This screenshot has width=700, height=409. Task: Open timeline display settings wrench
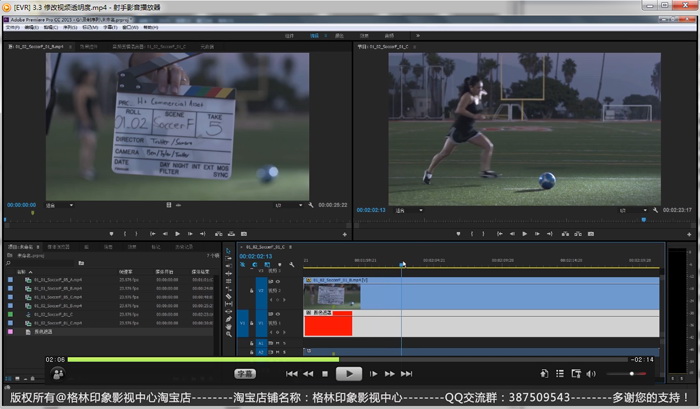292,265
